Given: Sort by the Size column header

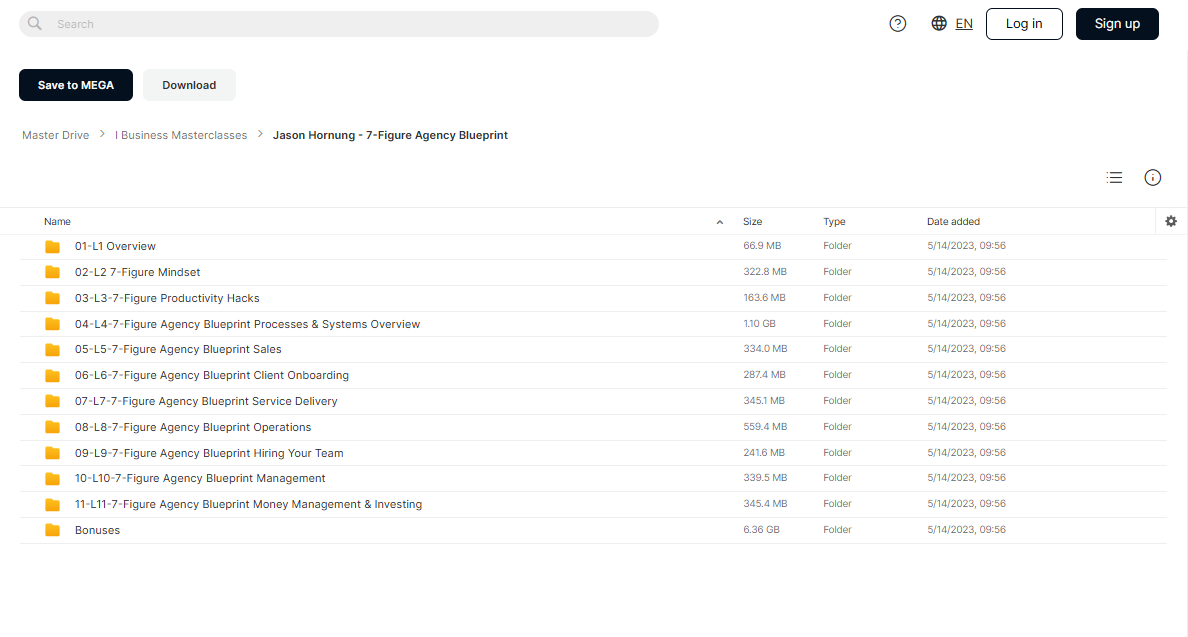Looking at the screenshot, I should pos(752,221).
